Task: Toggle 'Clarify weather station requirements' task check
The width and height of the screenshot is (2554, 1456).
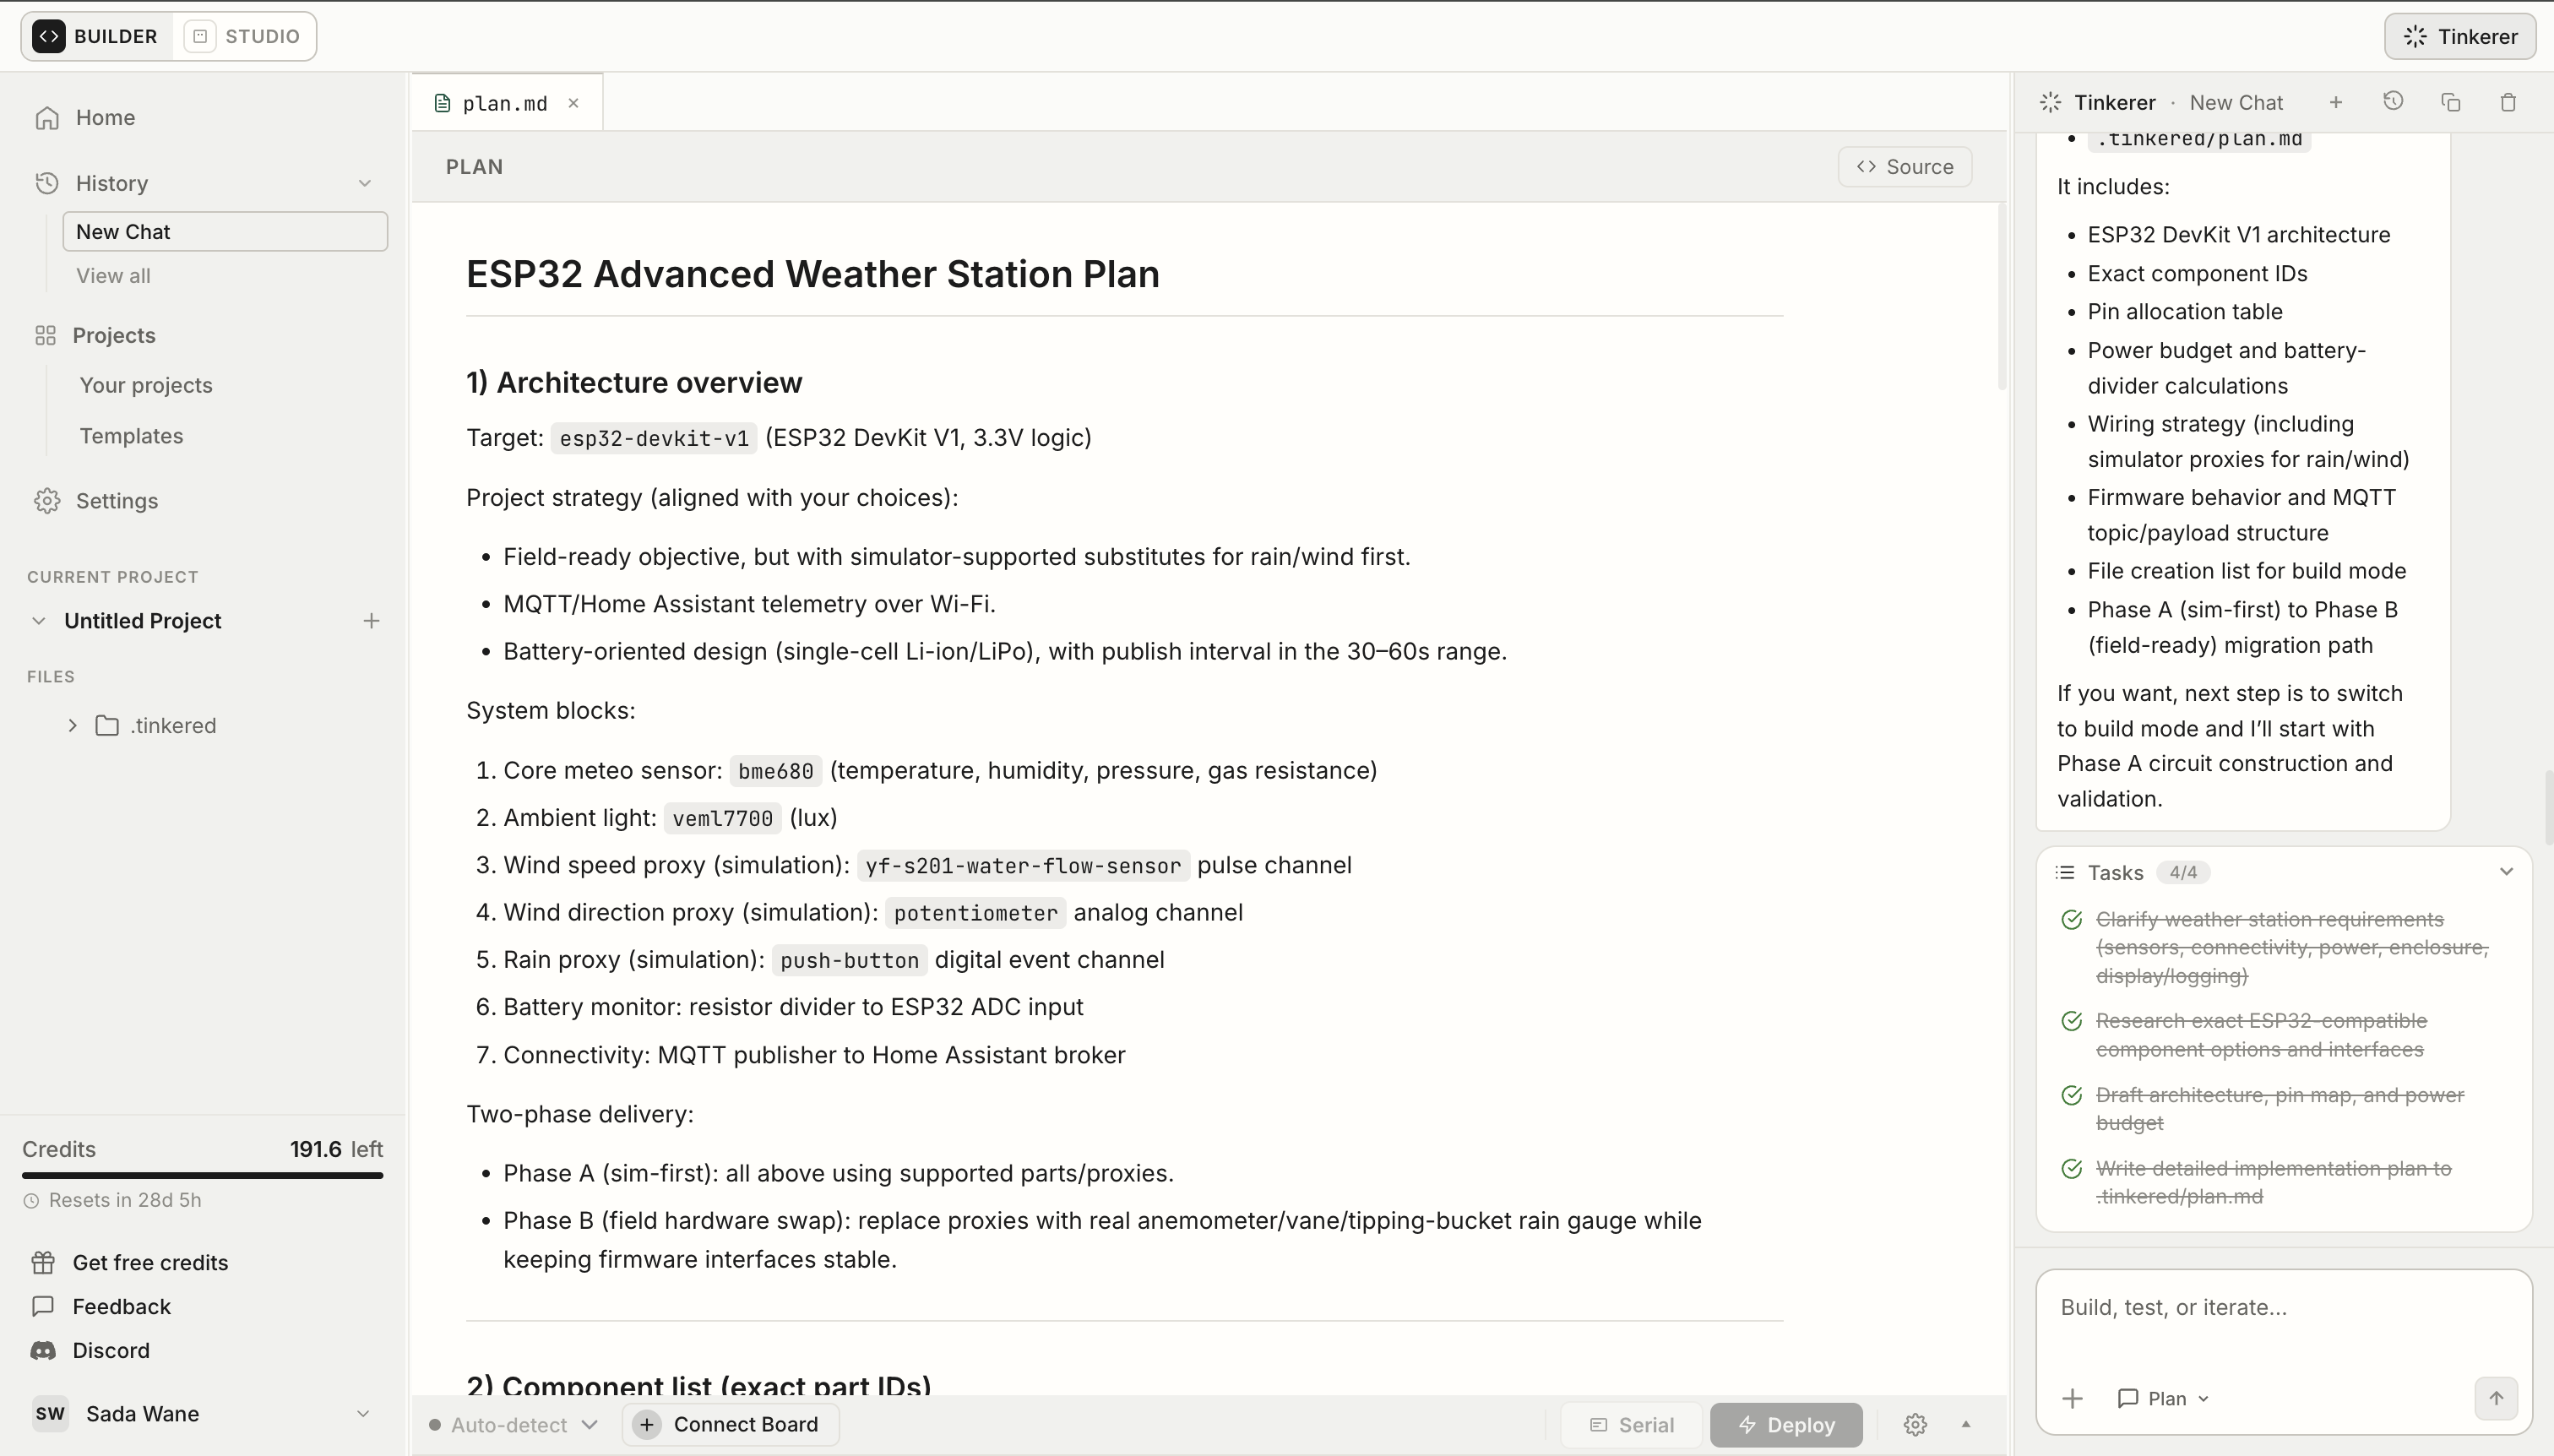Action: coord(2072,919)
